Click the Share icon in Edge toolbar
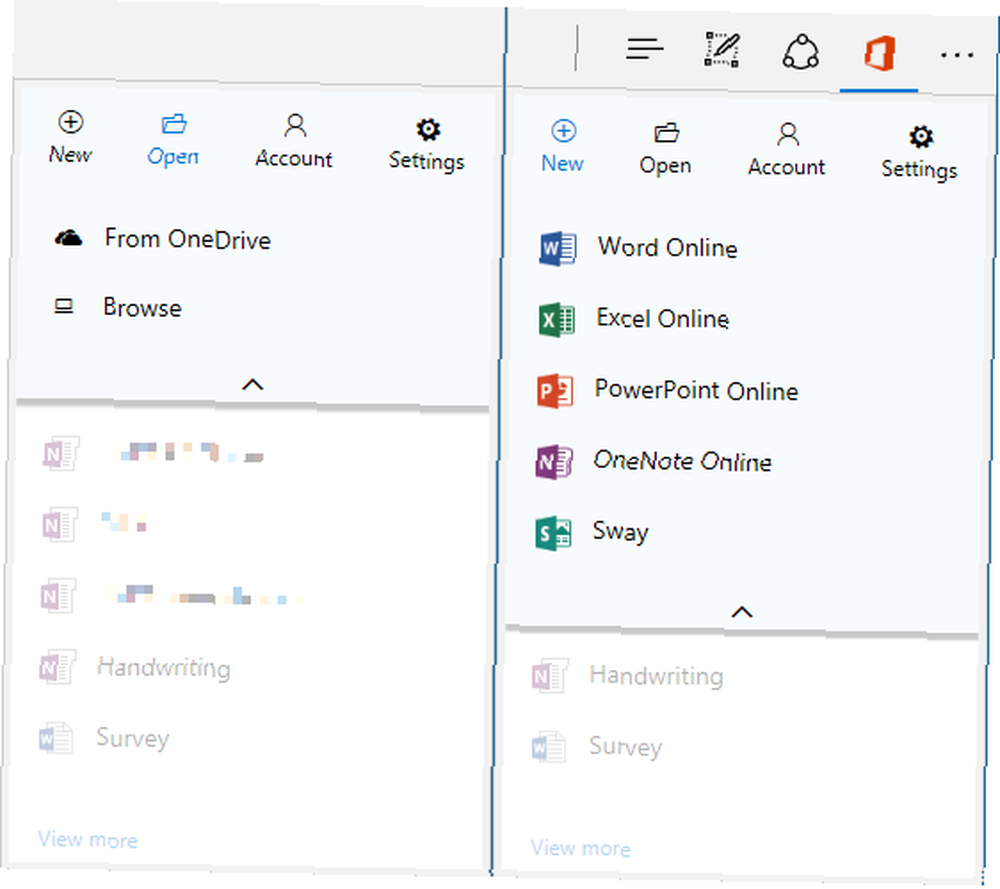 tap(801, 52)
